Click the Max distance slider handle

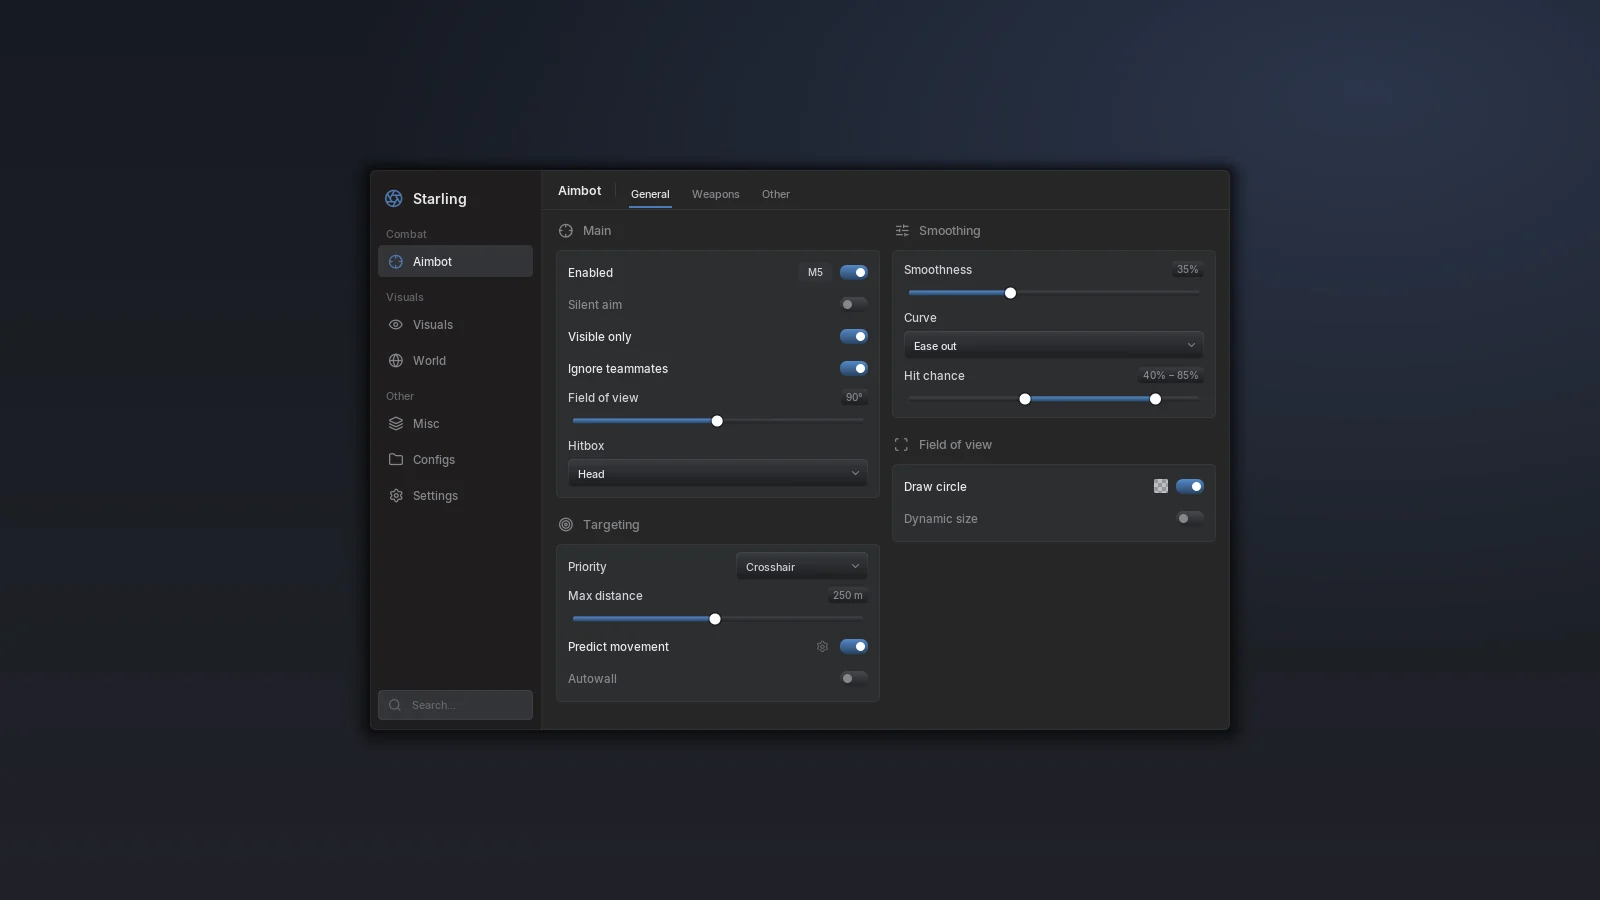pos(715,619)
